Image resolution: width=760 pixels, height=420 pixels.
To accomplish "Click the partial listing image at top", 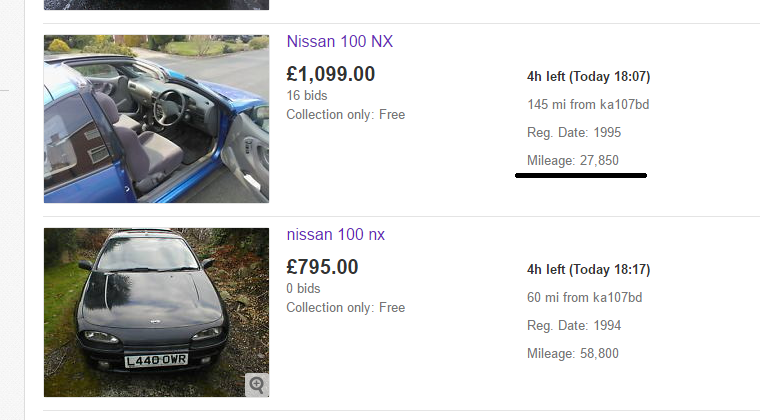I will (x=156, y=5).
